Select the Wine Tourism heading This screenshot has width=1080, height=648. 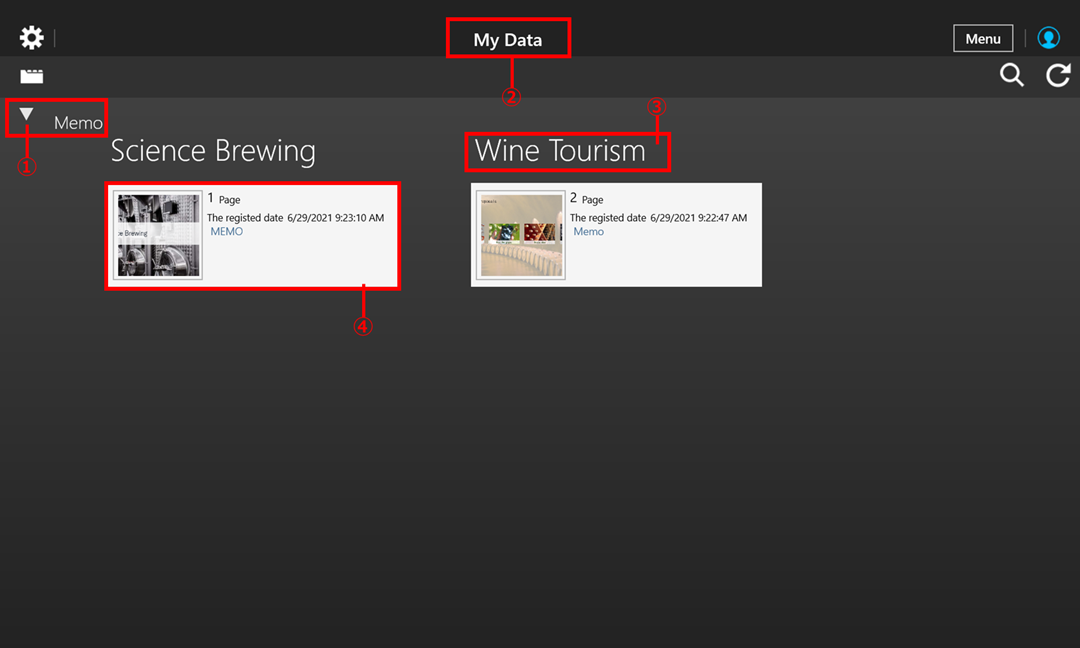(560, 151)
